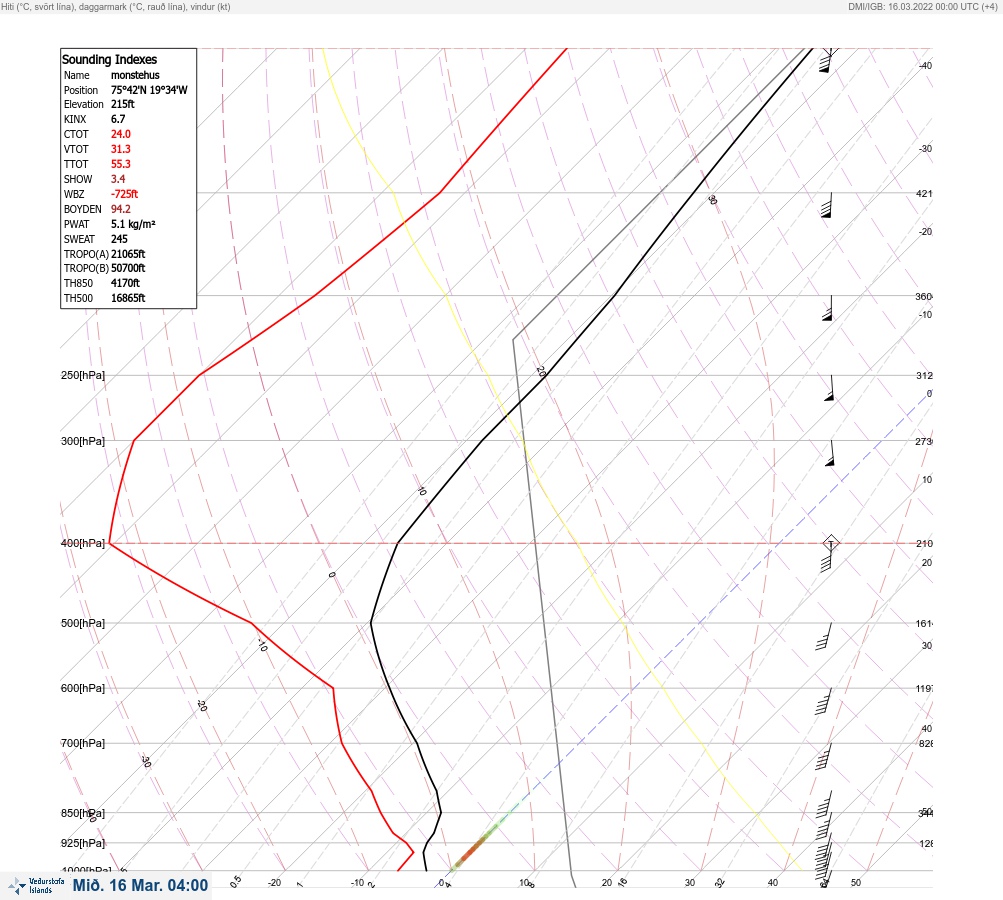Screen dimensions: 1003x900
Task: Click the KINX value 6.7
Action: (118, 119)
